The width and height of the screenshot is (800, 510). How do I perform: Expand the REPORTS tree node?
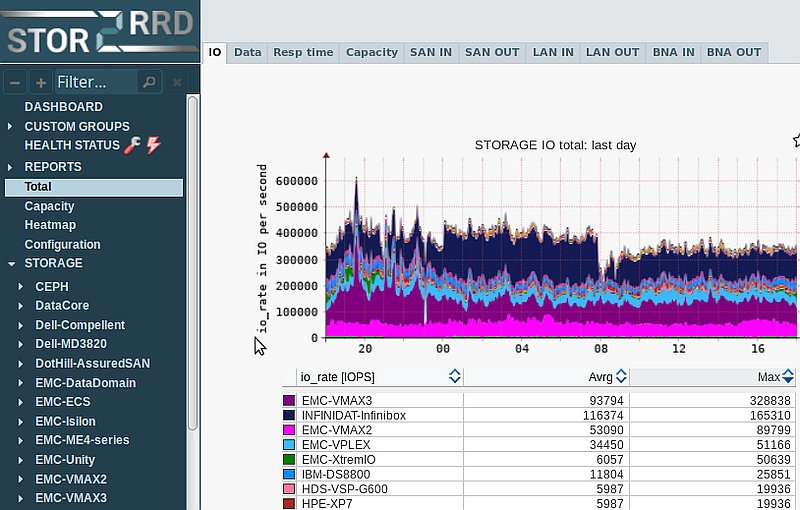point(11,167)
